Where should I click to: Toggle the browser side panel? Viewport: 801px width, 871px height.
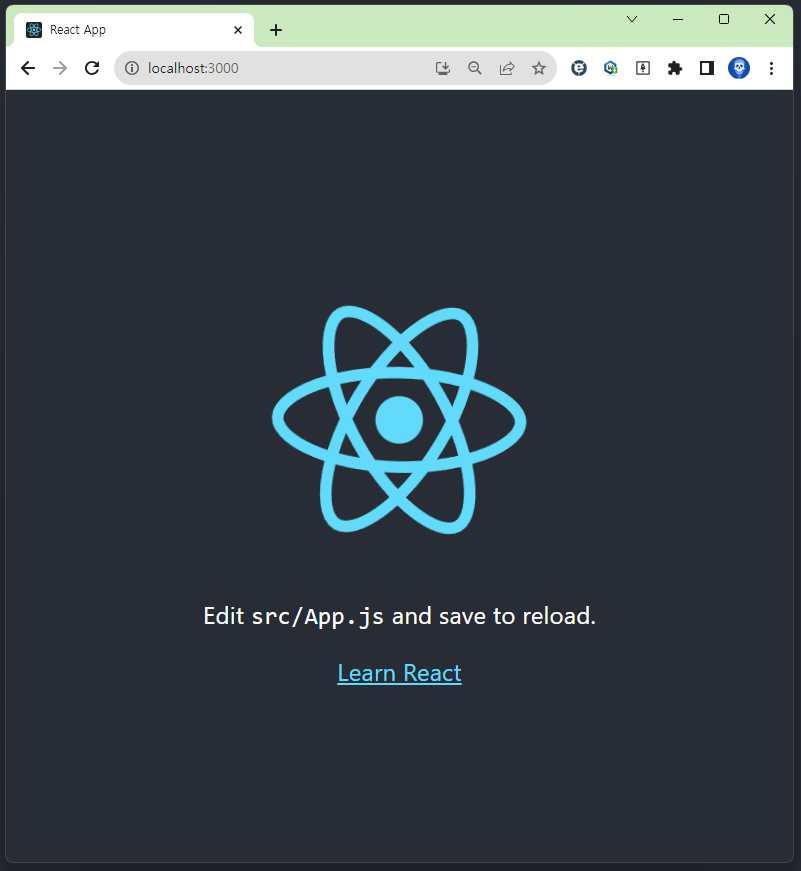(x=707, y=68)
